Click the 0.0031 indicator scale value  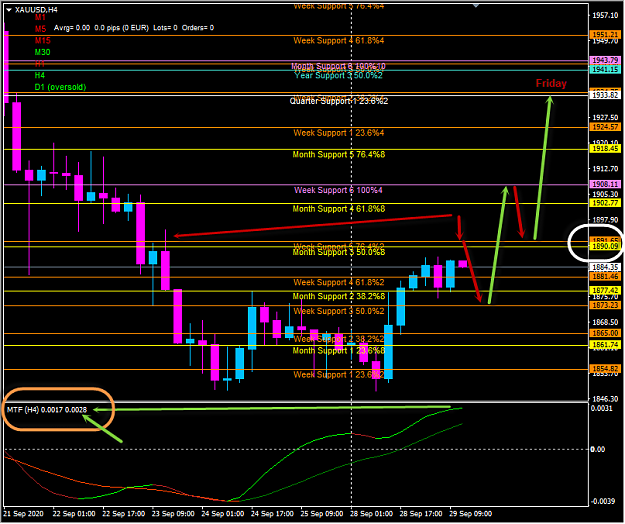click(x=601, y=408)
